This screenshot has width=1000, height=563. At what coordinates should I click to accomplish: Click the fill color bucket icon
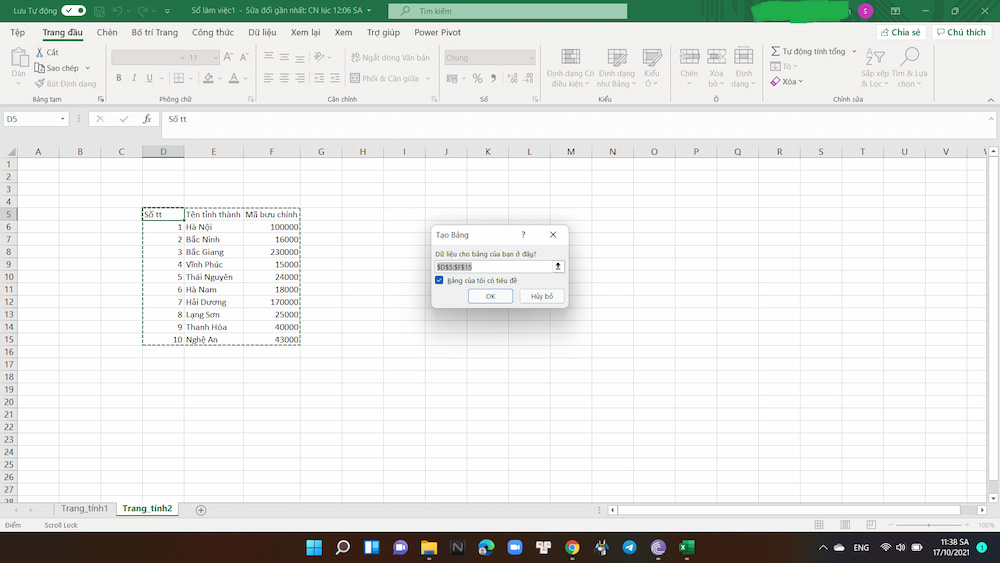pos(208,78)
